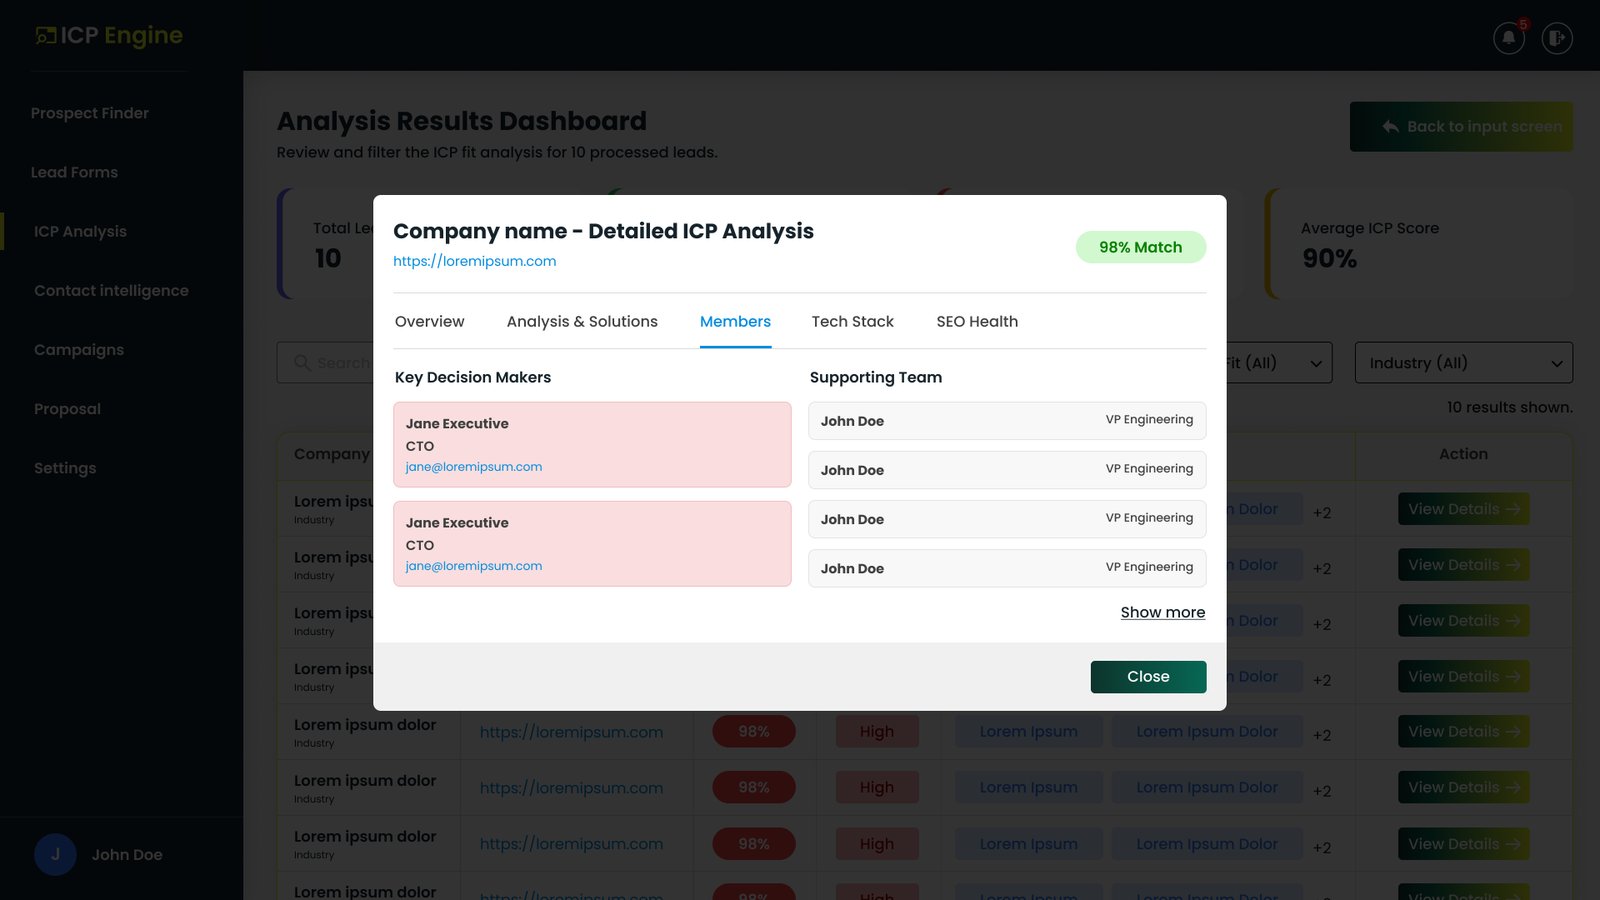
Task: Close the detailed ICP analysis dialog
Action: [x=1148, y=677]
